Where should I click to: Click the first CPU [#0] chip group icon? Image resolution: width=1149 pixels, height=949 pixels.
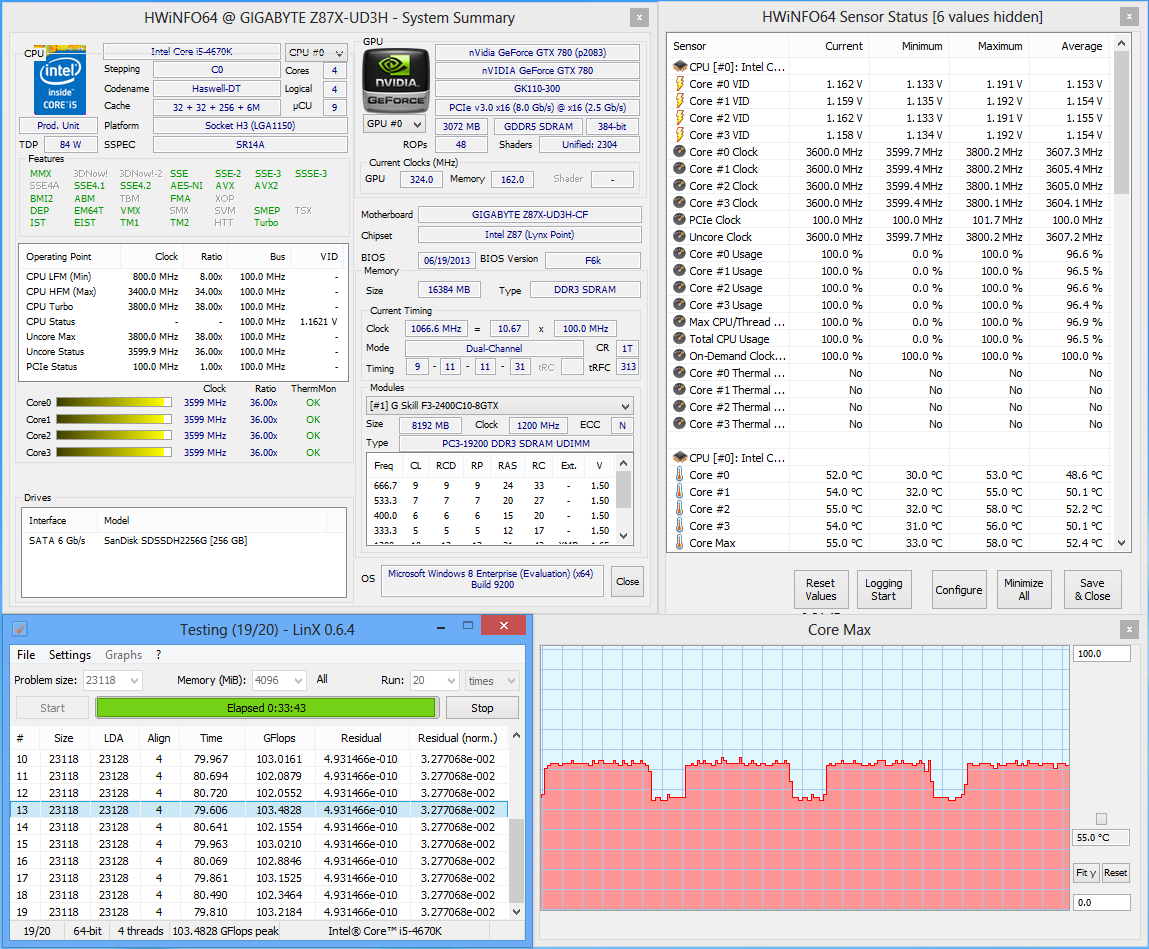point(679,67)
